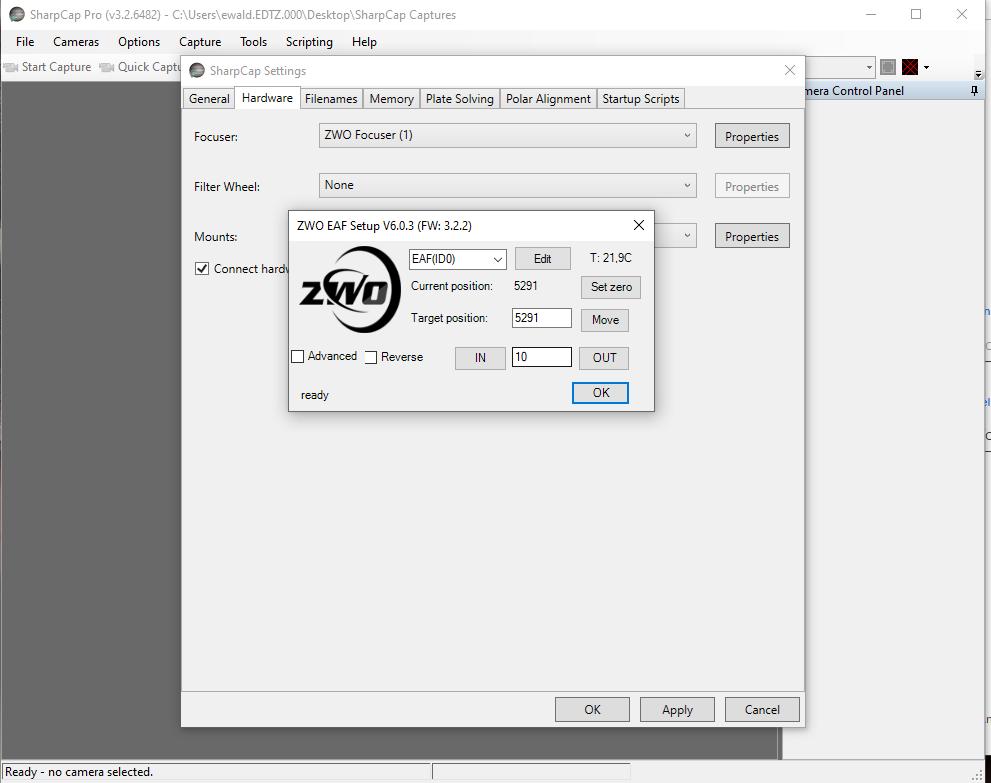The height and width of the screenshot is (783, 991).
Task: Click the Edit button in EAF Setup
Action: (543, 258)
